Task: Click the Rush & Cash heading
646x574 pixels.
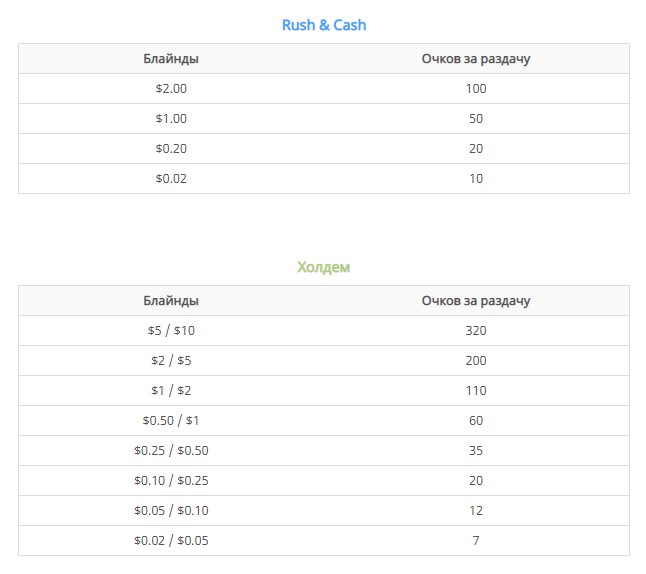Action: coord(324,25)
